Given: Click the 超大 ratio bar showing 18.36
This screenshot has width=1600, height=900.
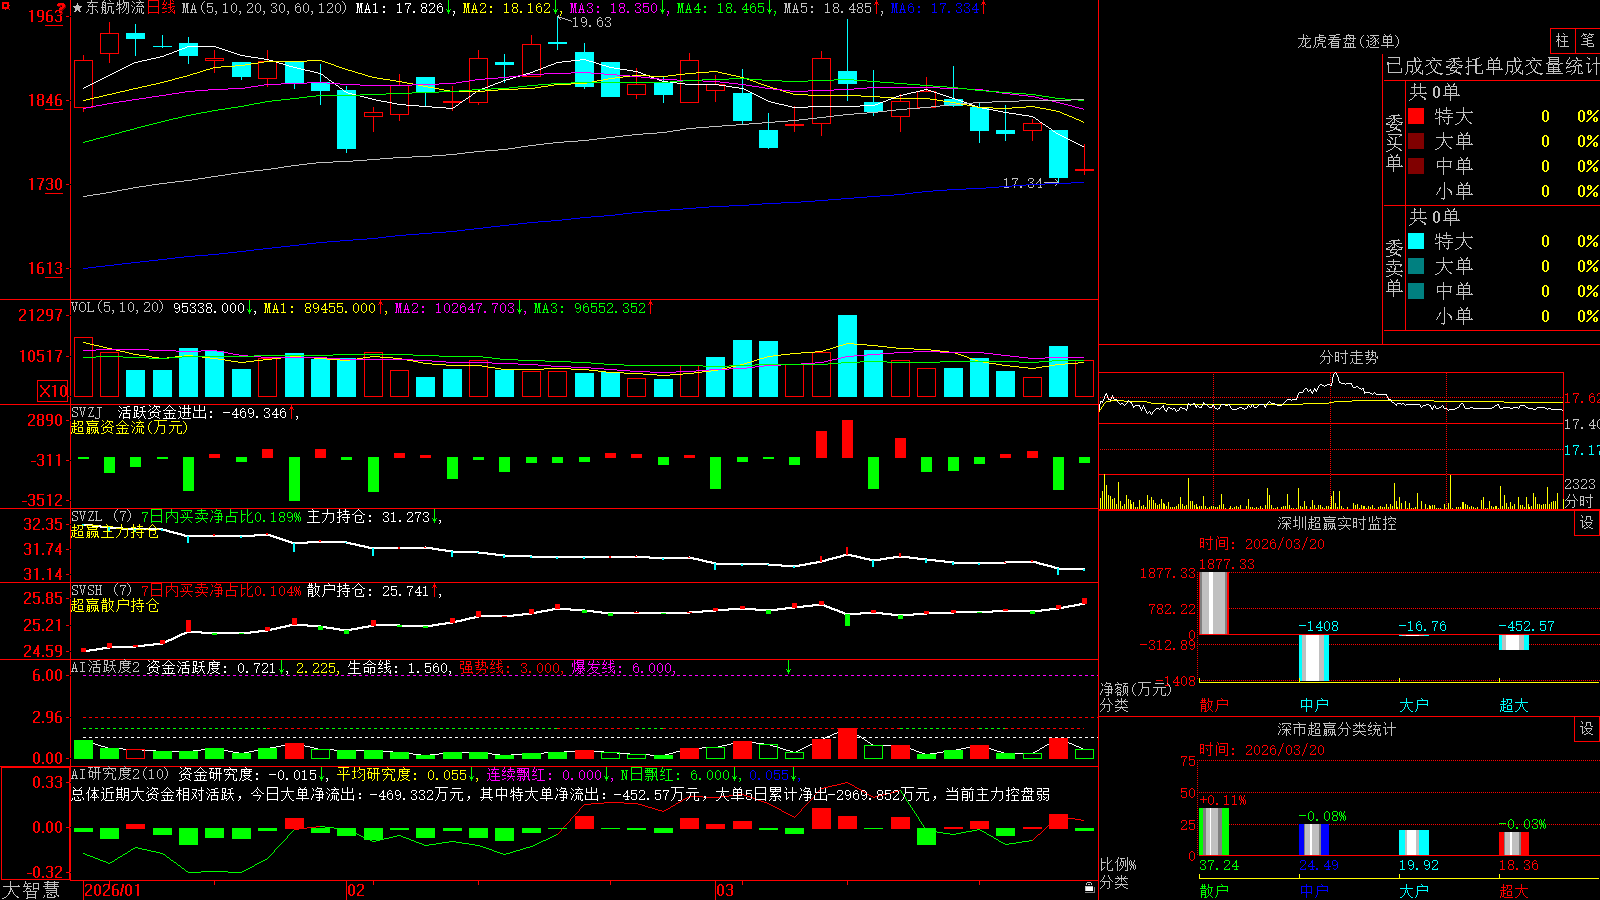Looking at the screenshot, I should pyautogui.click(x=1514, y=843).
